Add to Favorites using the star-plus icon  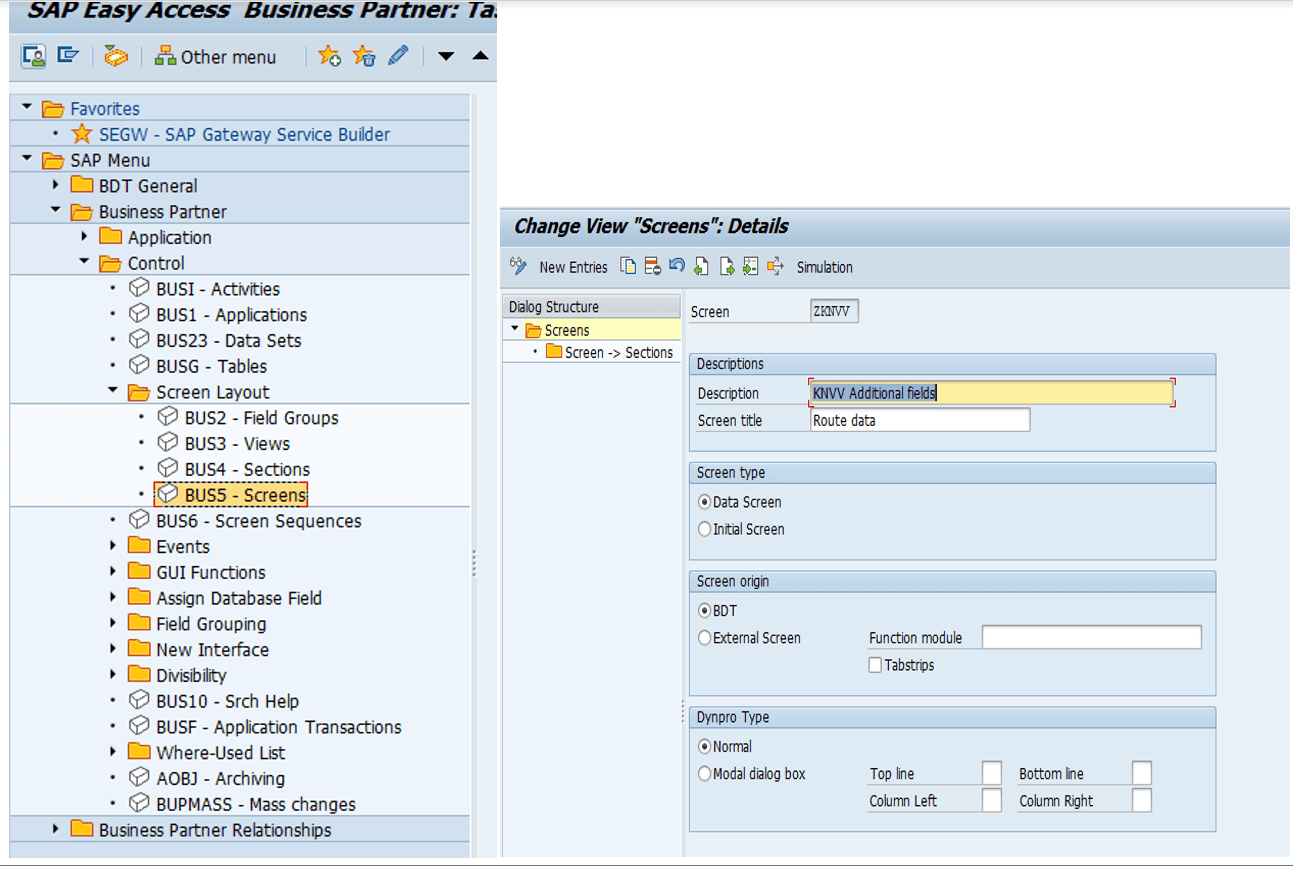point(329,56)
